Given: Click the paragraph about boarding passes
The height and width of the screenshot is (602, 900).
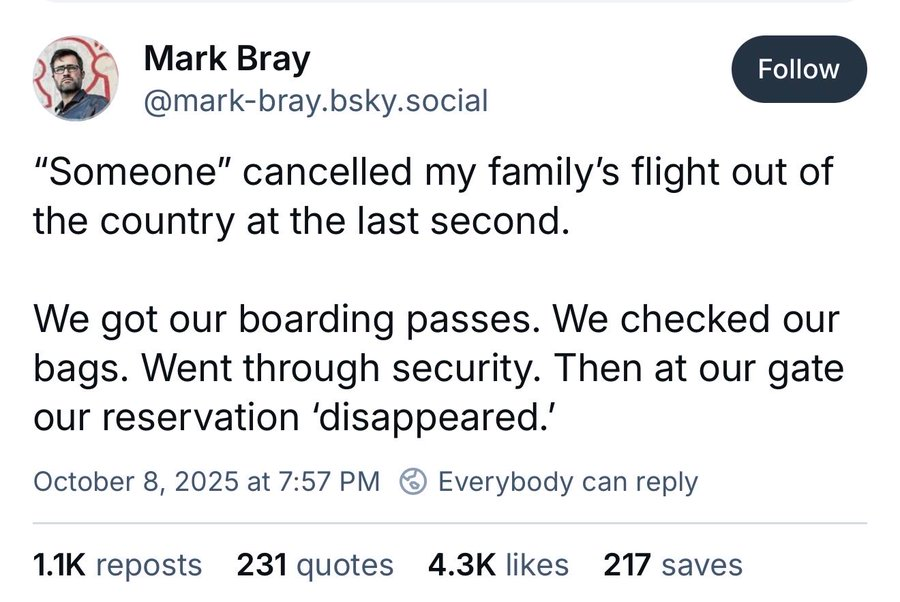Looking at the screenshot, I should [437, 367].
